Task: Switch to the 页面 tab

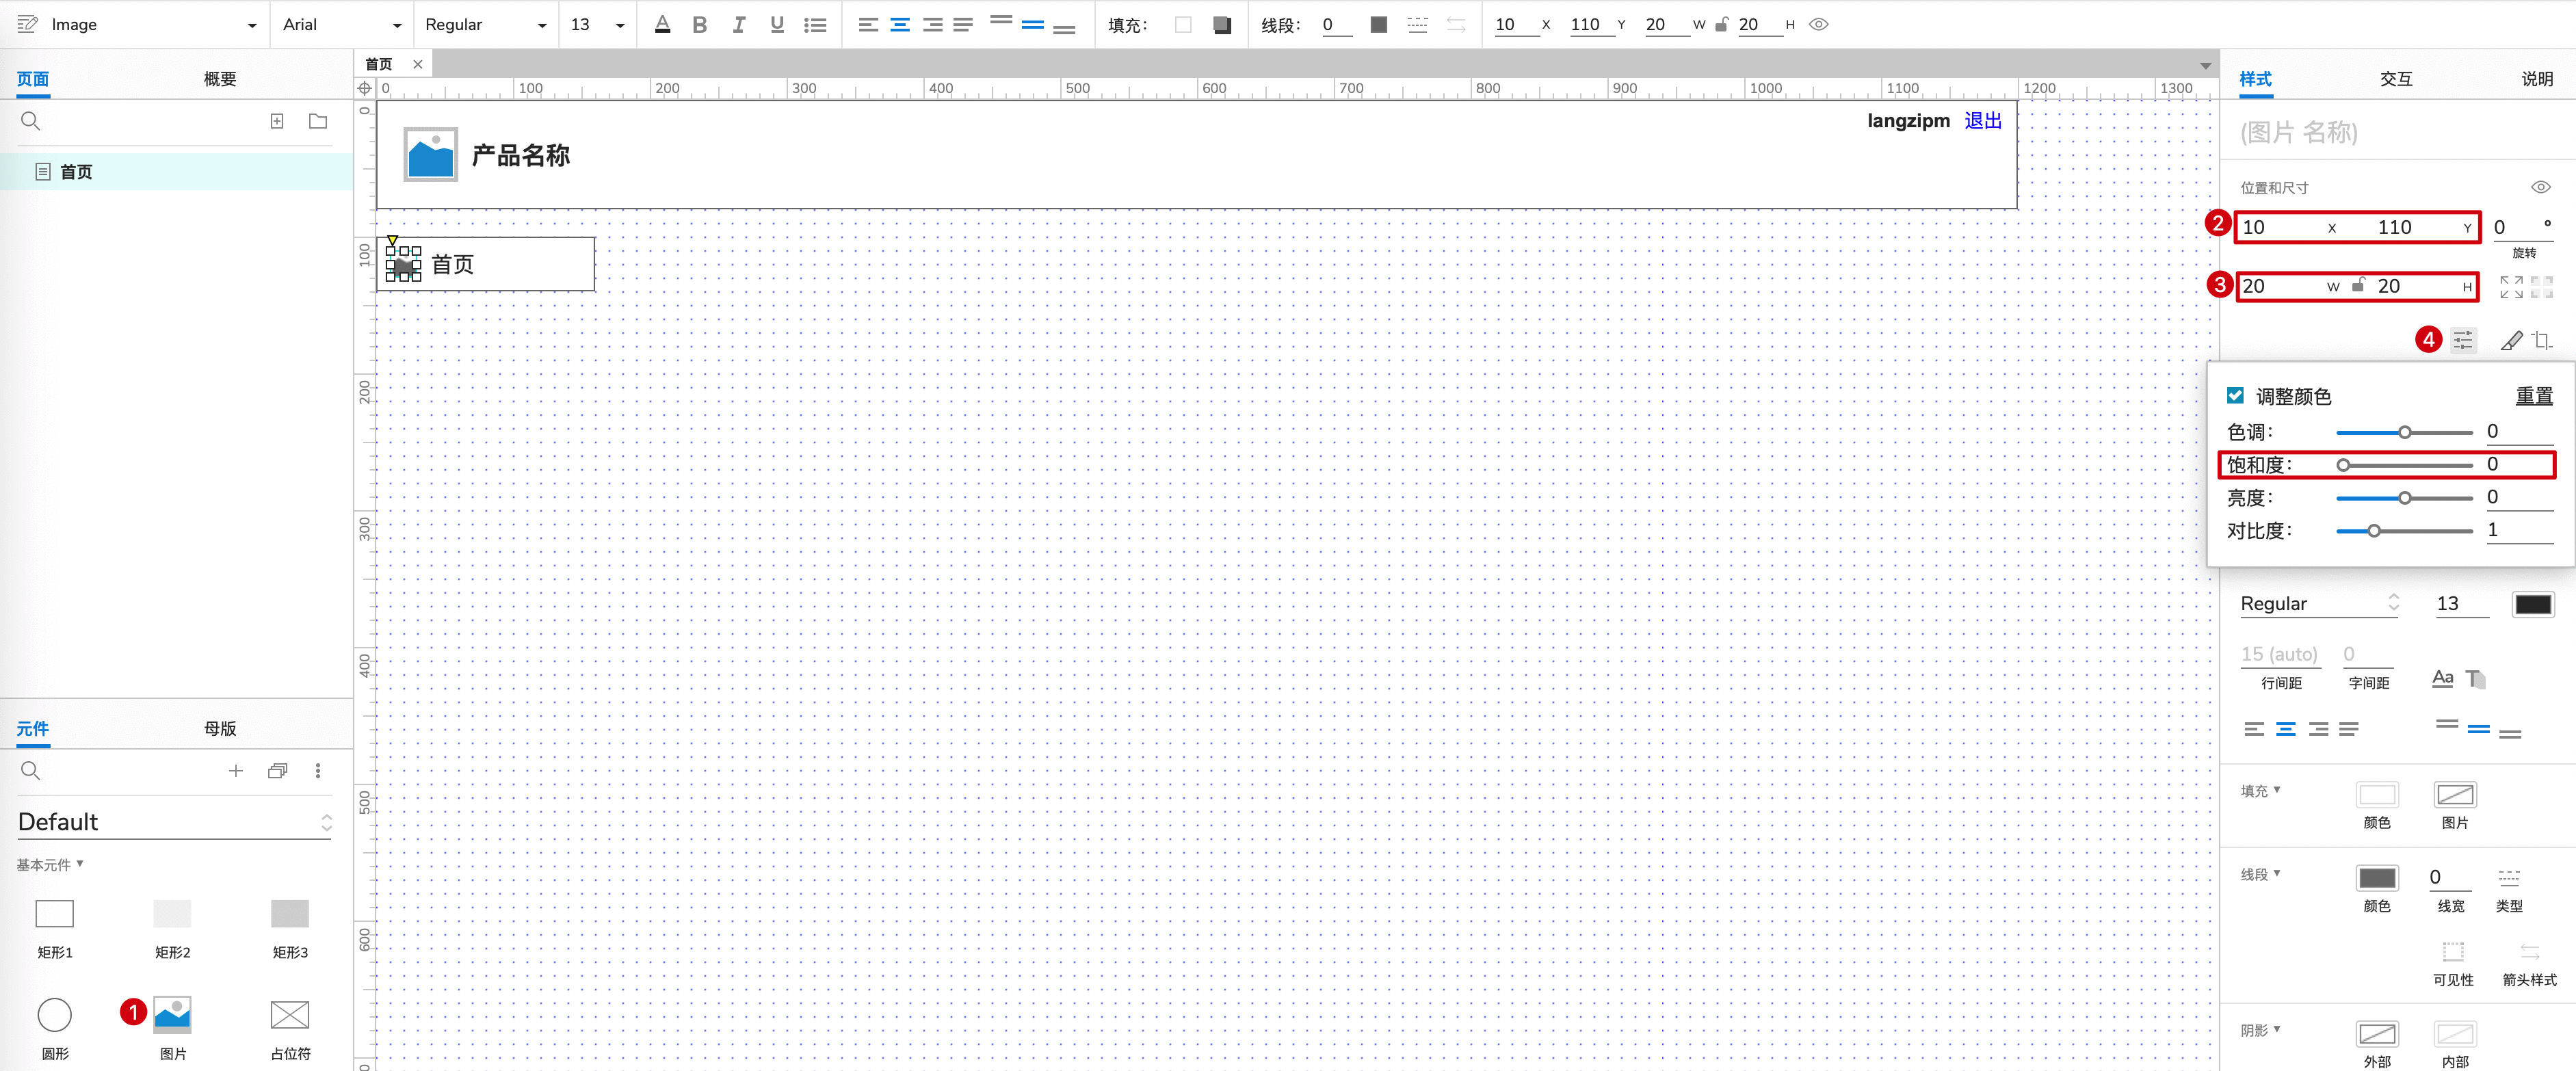Action: tap(33, 79)
